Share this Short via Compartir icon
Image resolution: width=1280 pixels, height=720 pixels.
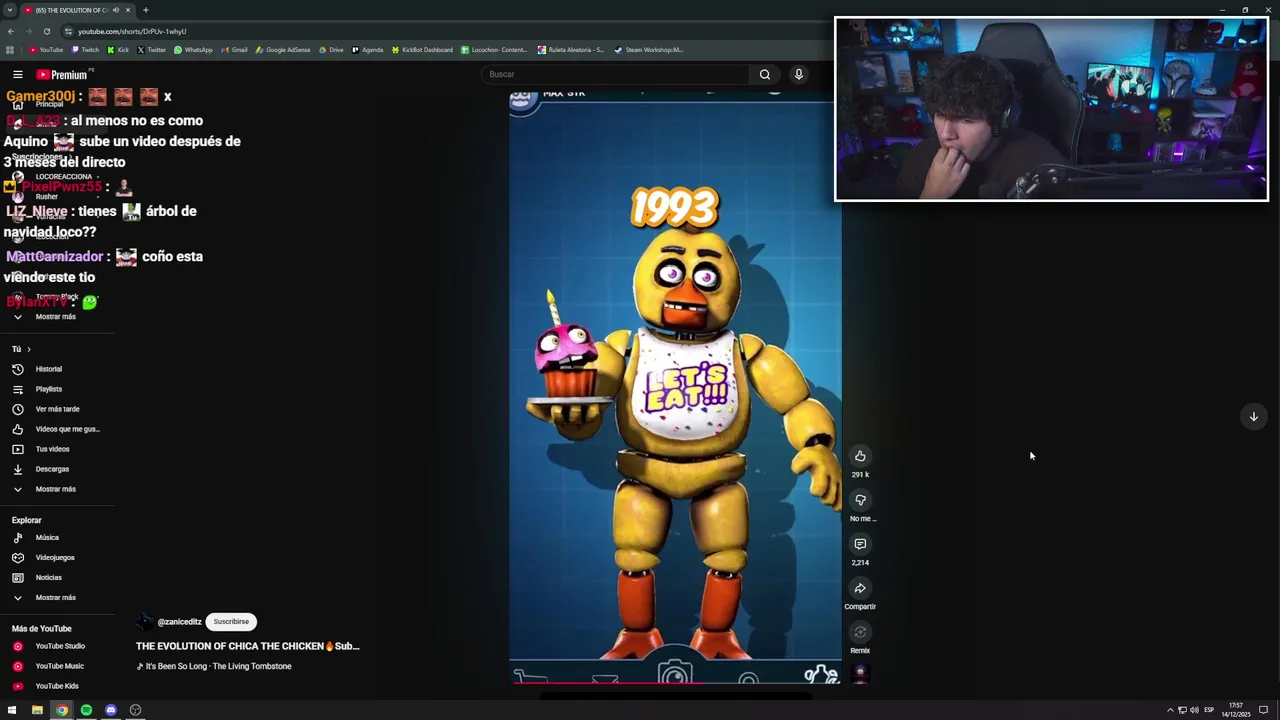860,588
